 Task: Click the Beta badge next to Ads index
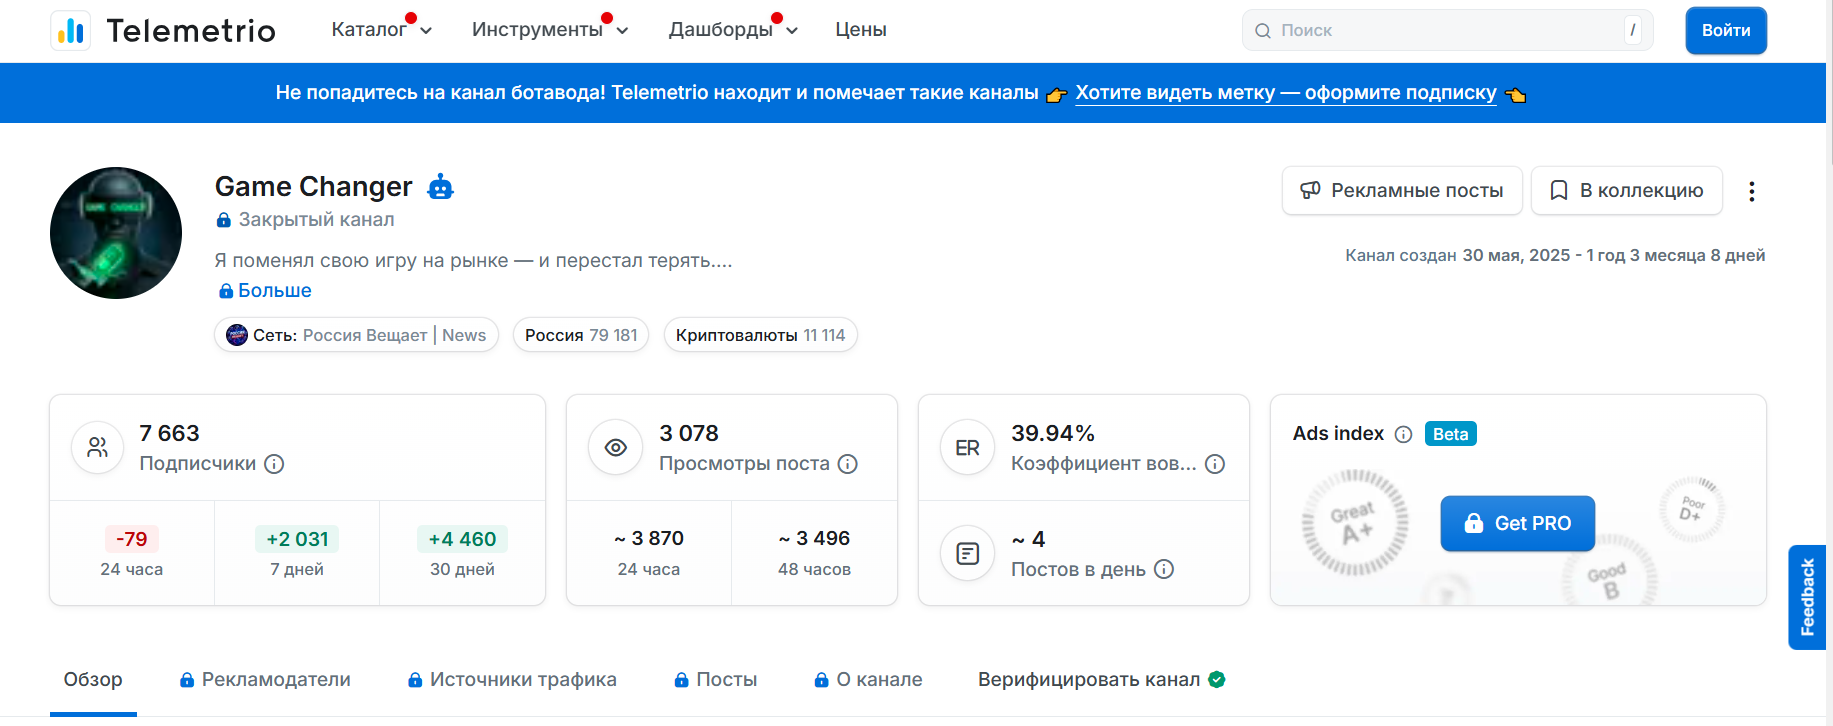click(x=1450, y=434)
